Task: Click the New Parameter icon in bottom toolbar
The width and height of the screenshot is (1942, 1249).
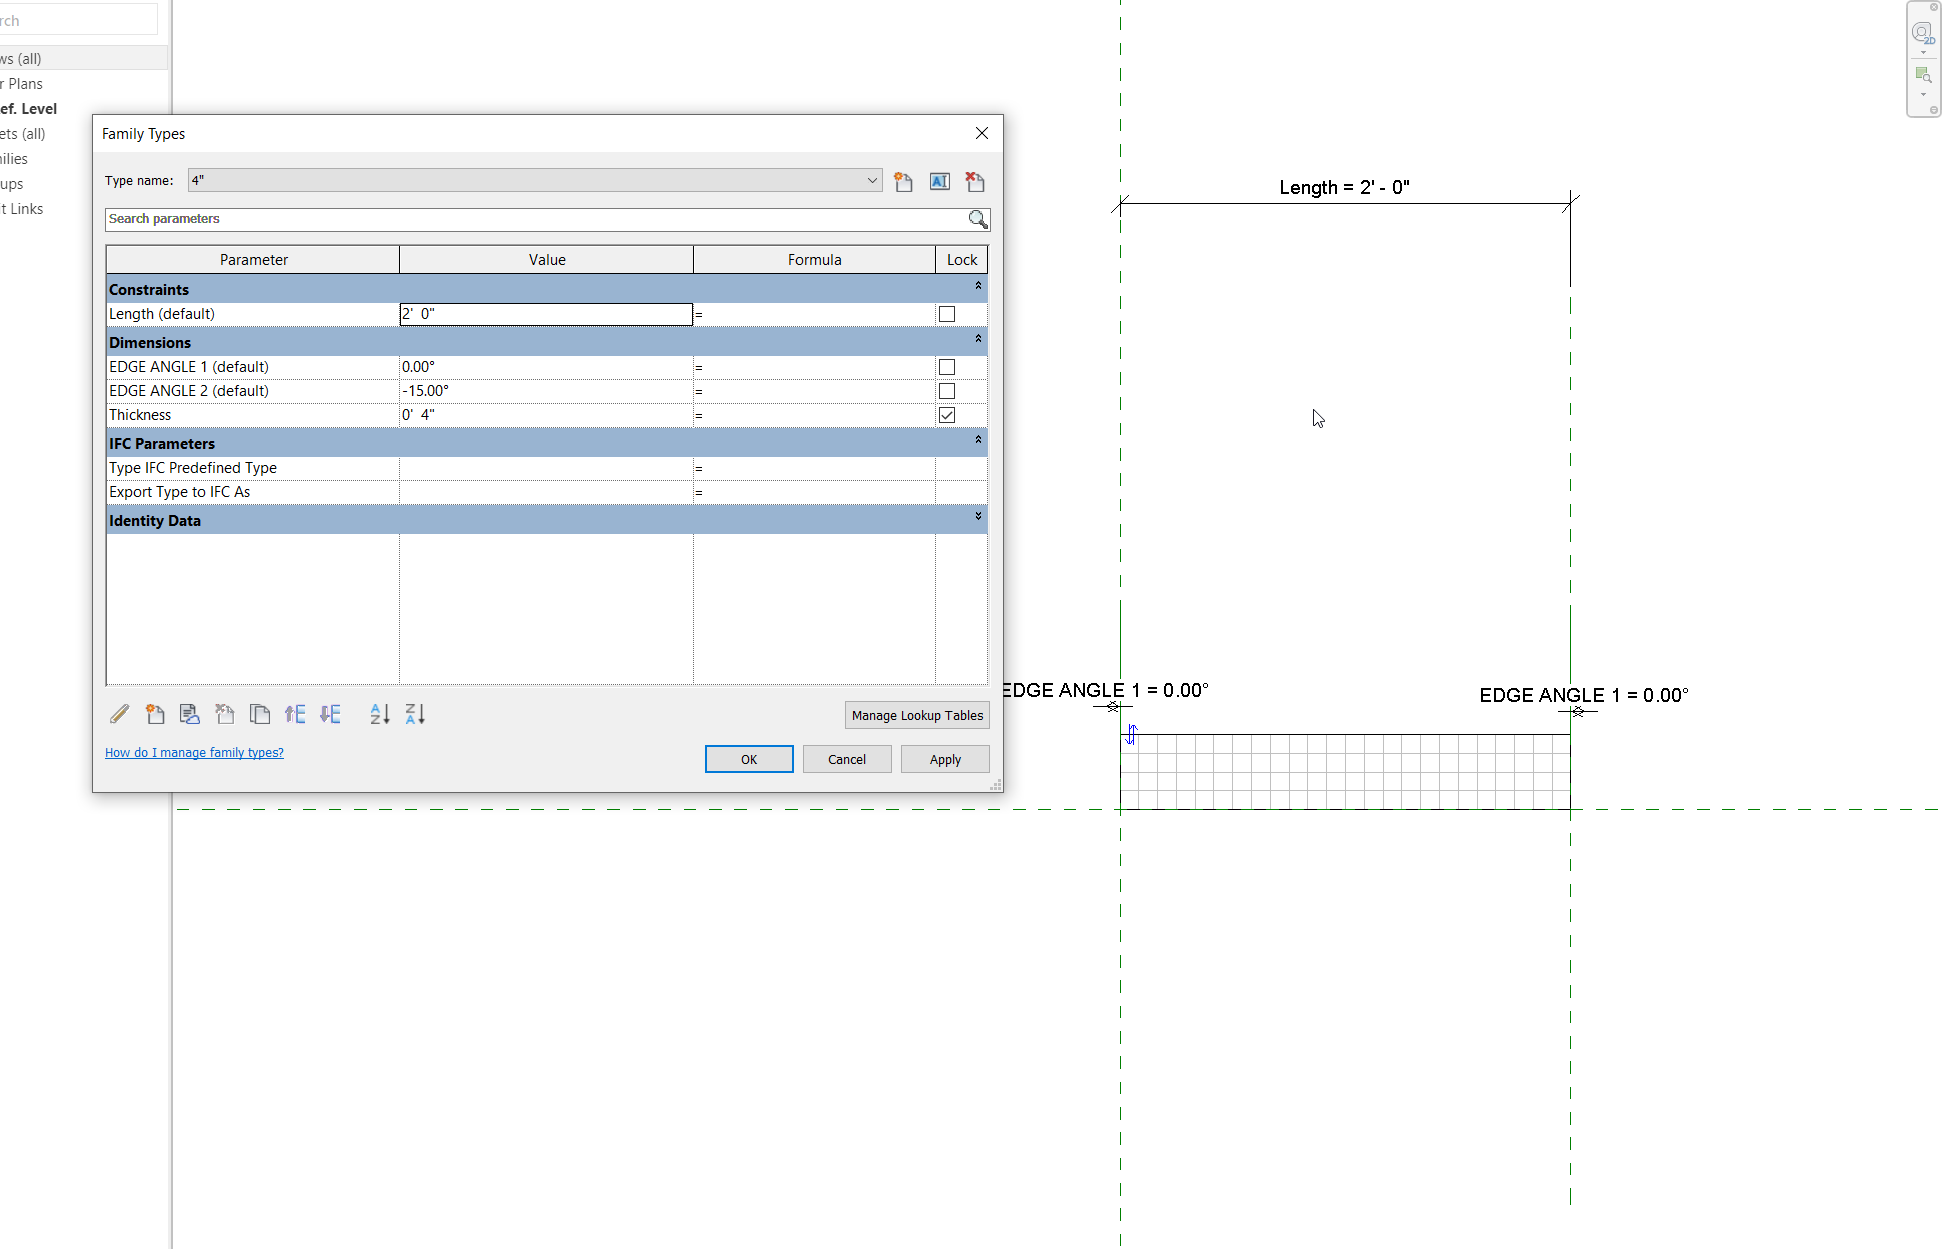Action: point(155,714)
